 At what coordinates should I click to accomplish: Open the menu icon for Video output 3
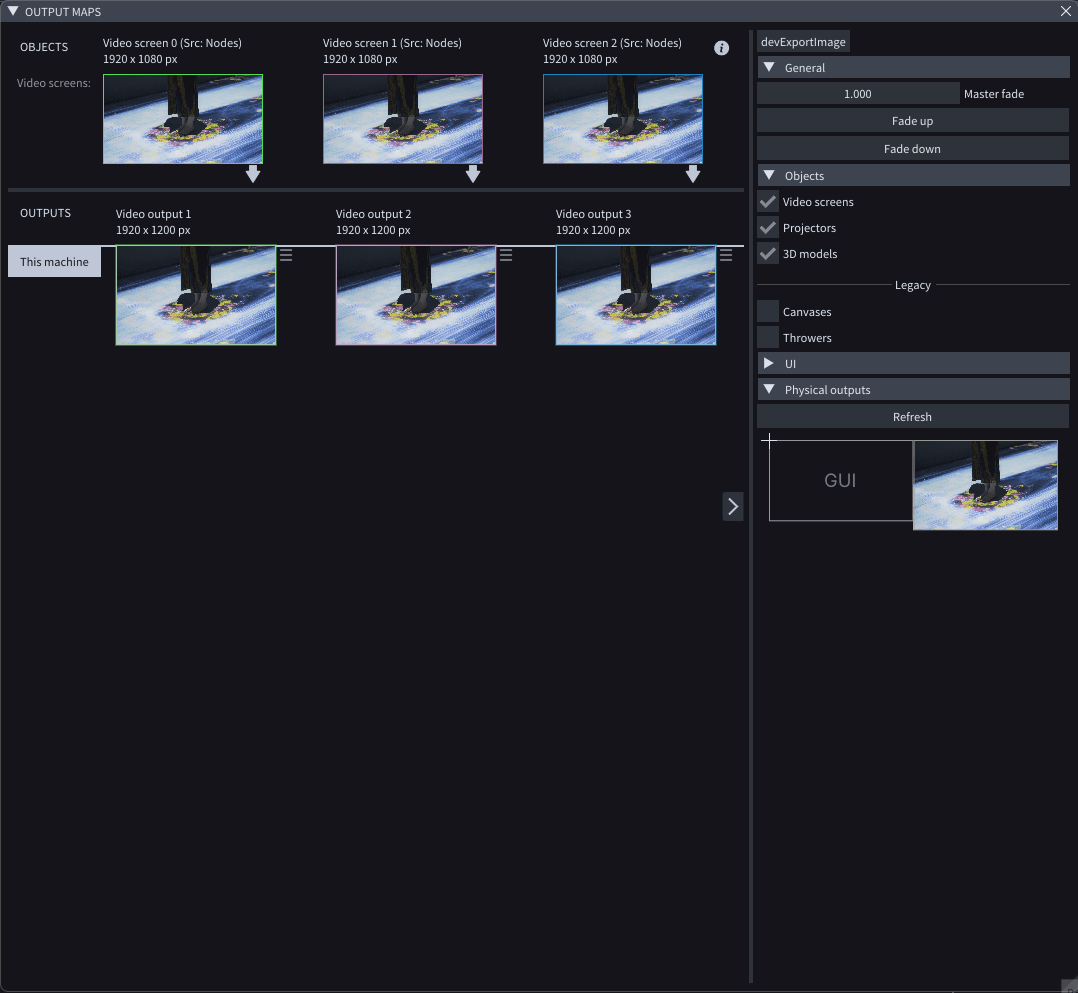[x=726, y=255]
